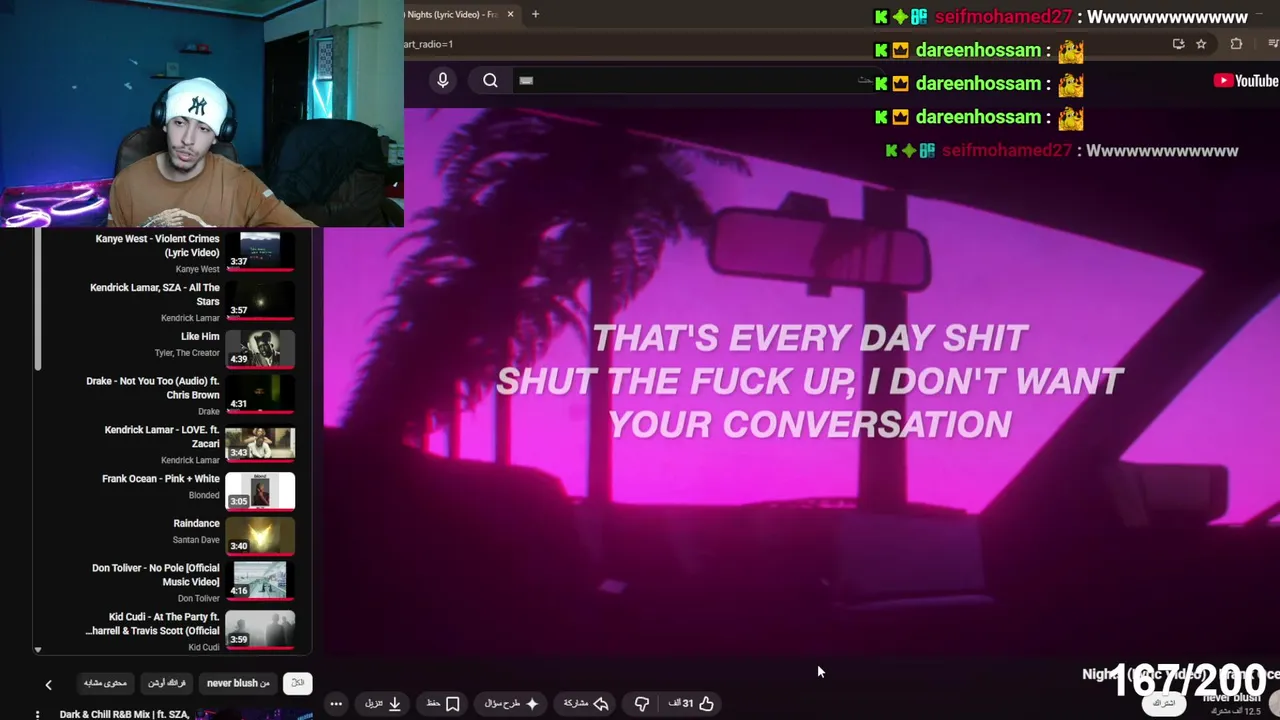Click the 'Raindance' title text
The height and width of the screenshot is (720, 1280).
point(196,523)
